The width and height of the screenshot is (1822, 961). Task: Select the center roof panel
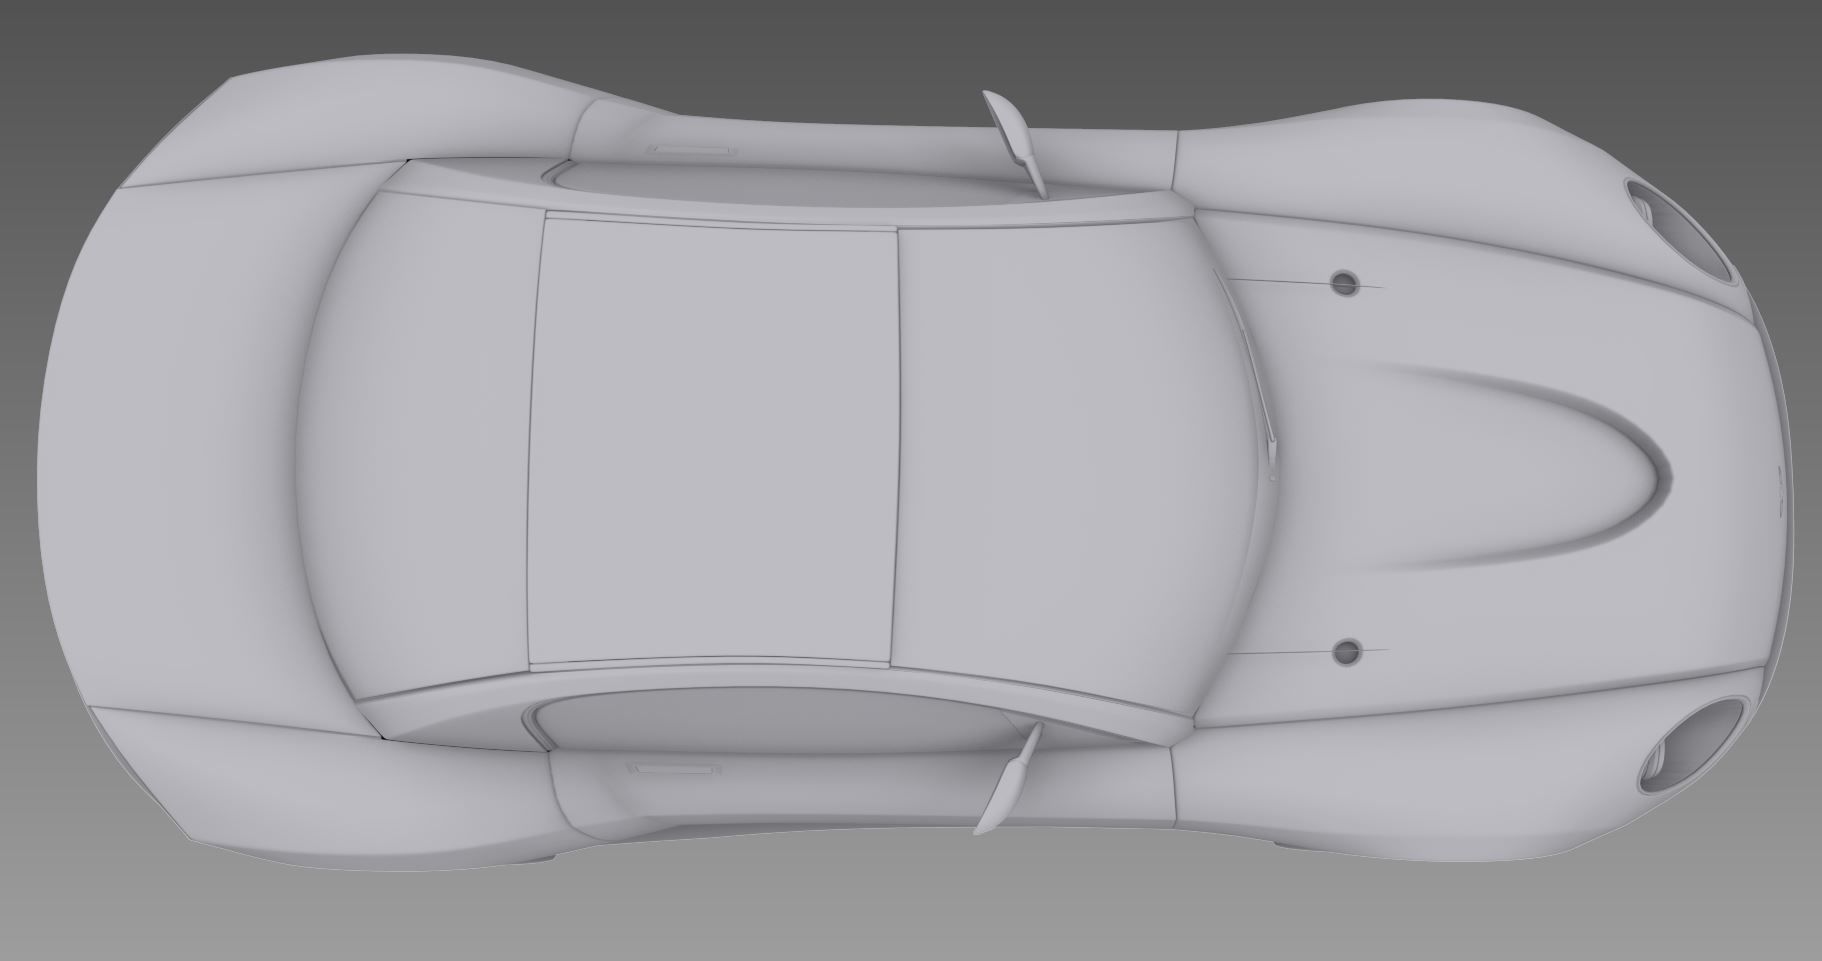pyautogui.click(x=712, y=440)
